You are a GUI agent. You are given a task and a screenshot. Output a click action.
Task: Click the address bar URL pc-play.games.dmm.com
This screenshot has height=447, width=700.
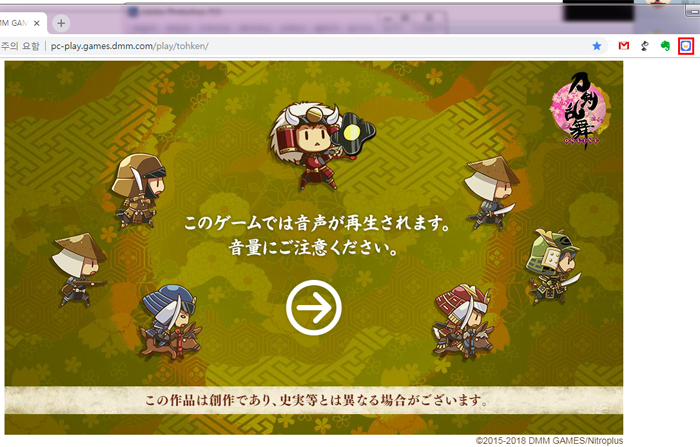[x=129, y=46]
